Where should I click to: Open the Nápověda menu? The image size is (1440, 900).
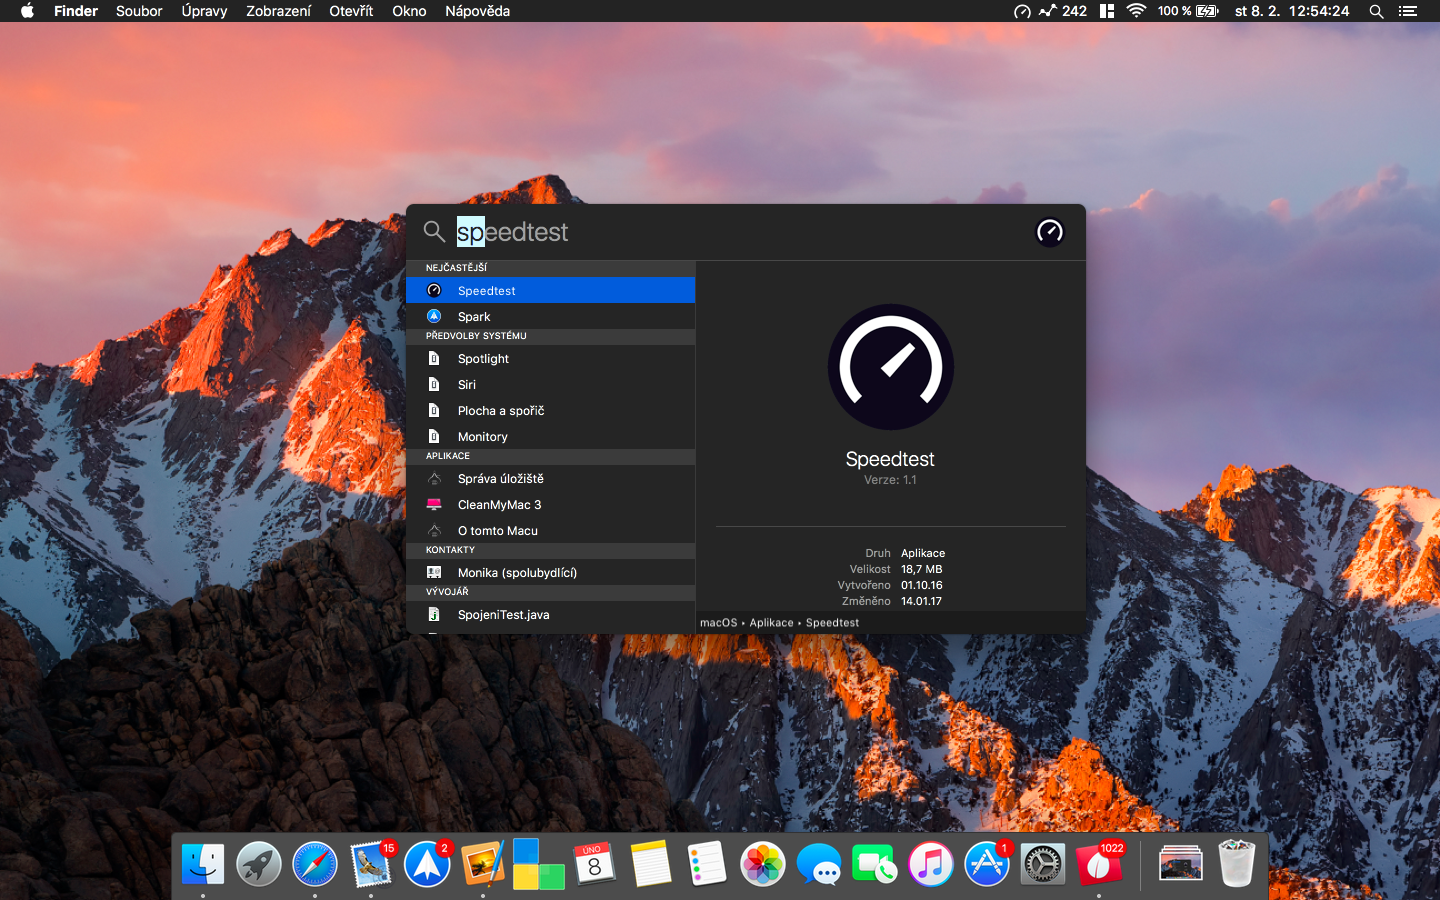point(477,11)
